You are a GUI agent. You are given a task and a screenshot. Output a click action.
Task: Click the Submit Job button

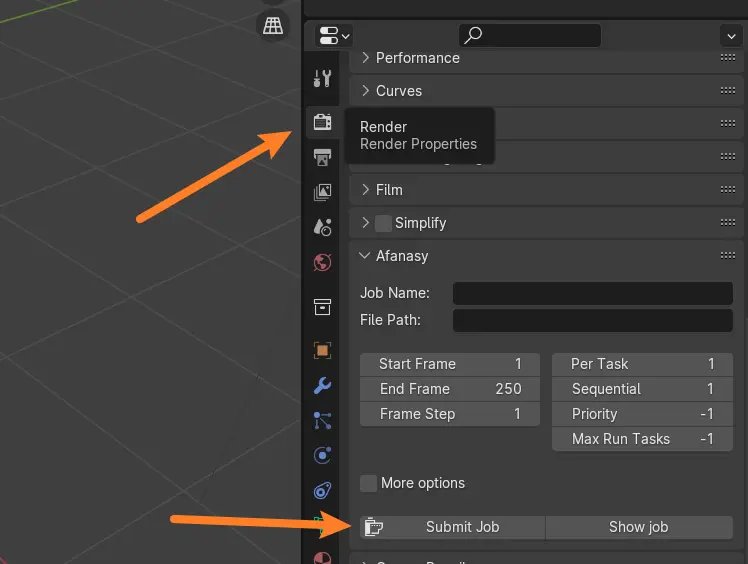(452, 527)
